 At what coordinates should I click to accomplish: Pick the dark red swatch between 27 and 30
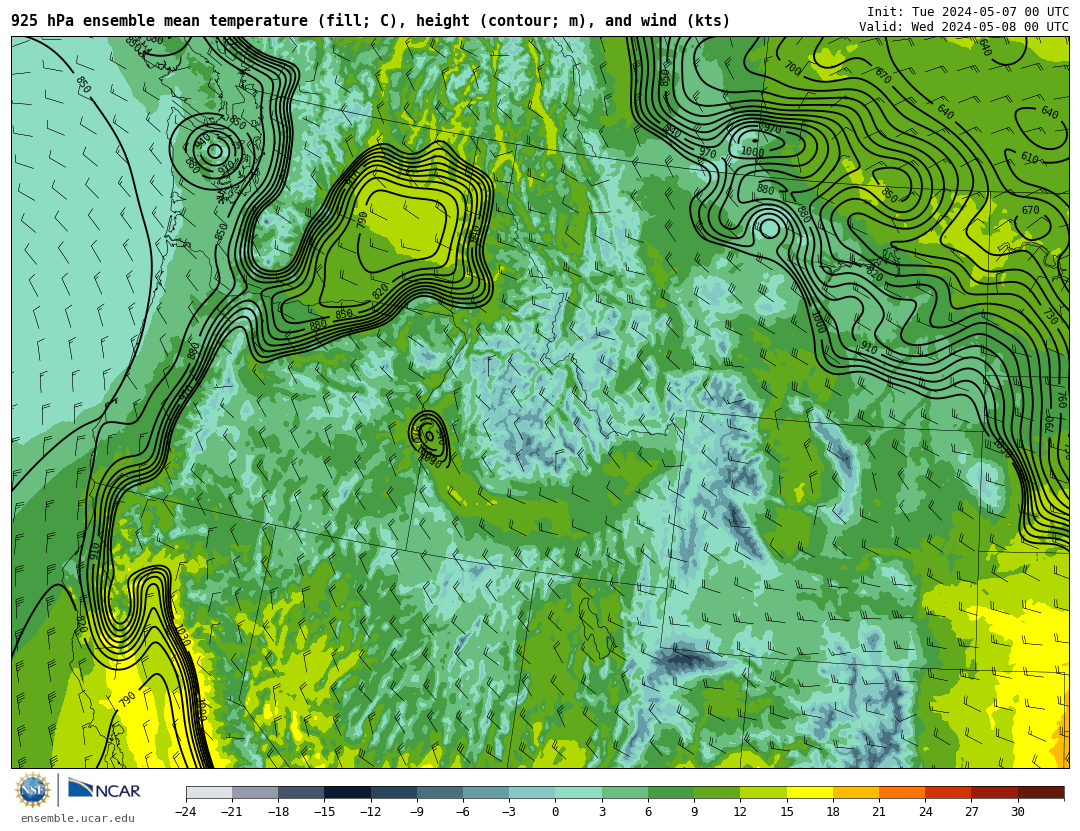[x=994, y=792]
